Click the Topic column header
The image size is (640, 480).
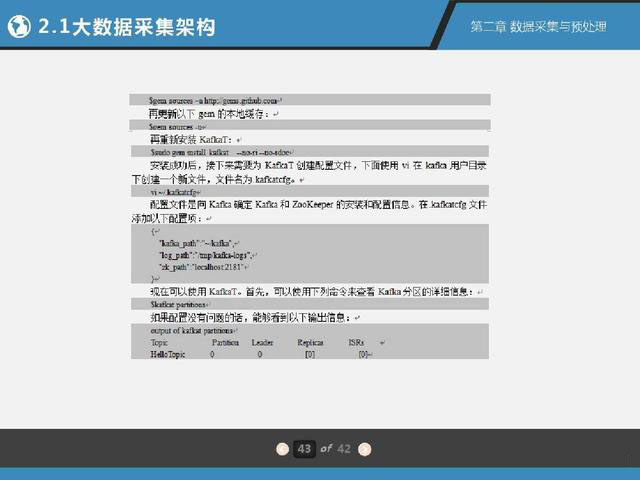coord(160,342)
